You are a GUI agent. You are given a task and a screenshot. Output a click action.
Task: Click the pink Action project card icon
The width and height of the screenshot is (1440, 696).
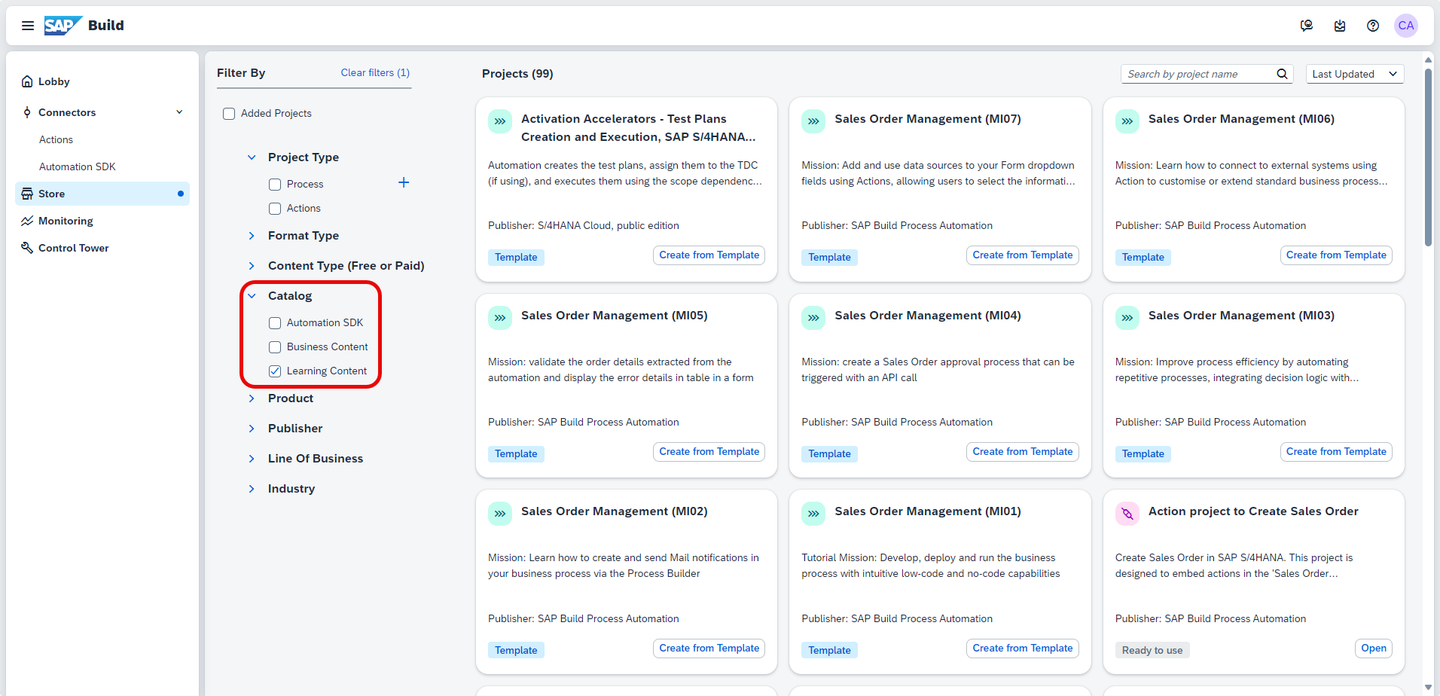coord(1127,513)
